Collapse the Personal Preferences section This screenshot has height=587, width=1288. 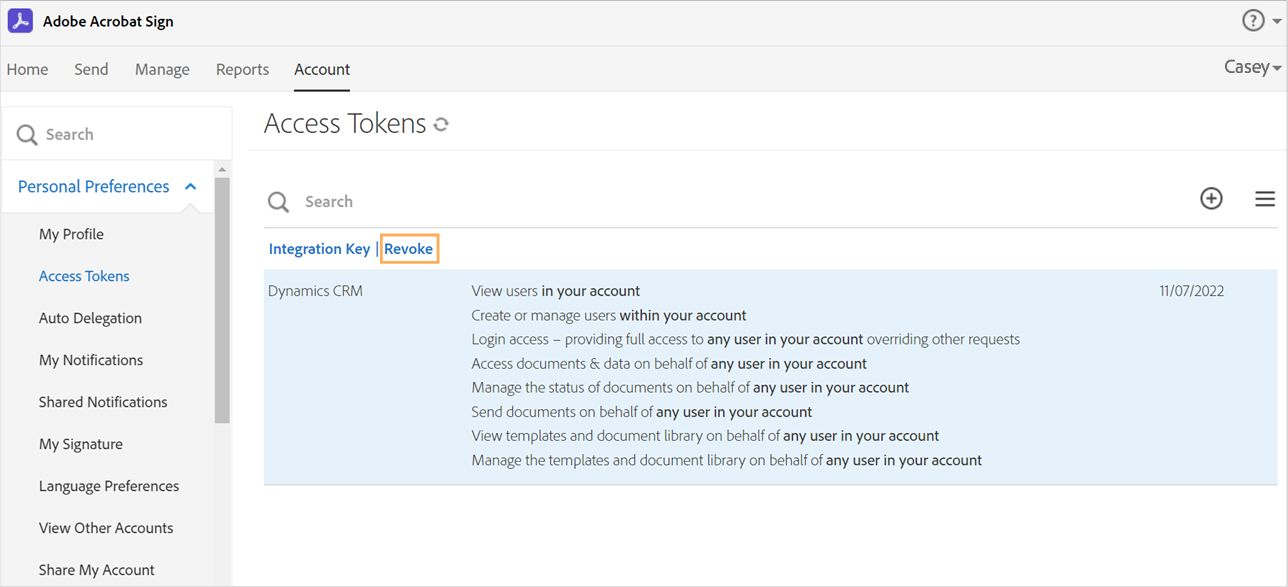click(x=190, y=187)
